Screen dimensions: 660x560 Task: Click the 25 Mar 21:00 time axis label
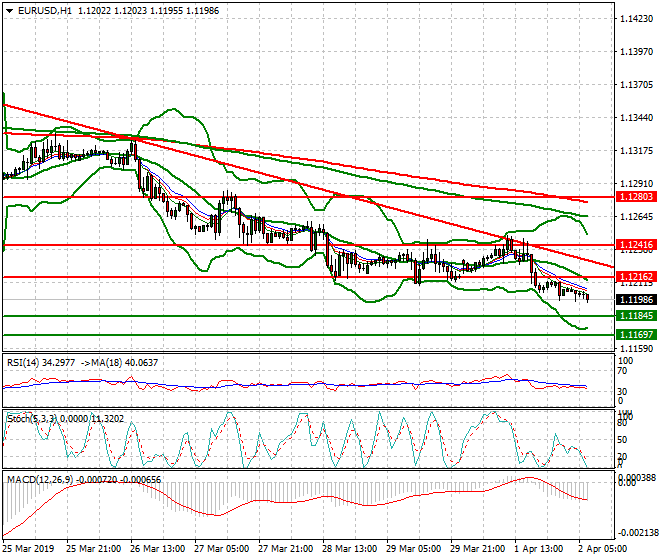coord(93,549)
